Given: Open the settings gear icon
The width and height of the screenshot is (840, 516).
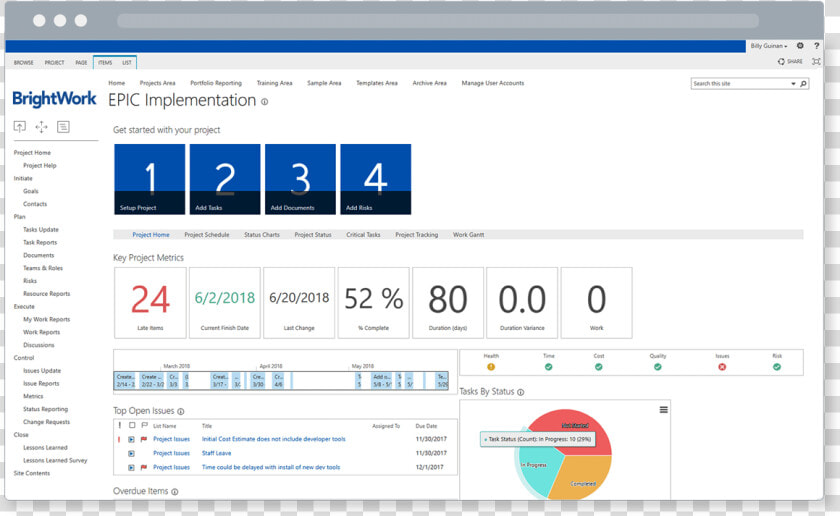Looking at the screenshot, I should tap(800, 46).
